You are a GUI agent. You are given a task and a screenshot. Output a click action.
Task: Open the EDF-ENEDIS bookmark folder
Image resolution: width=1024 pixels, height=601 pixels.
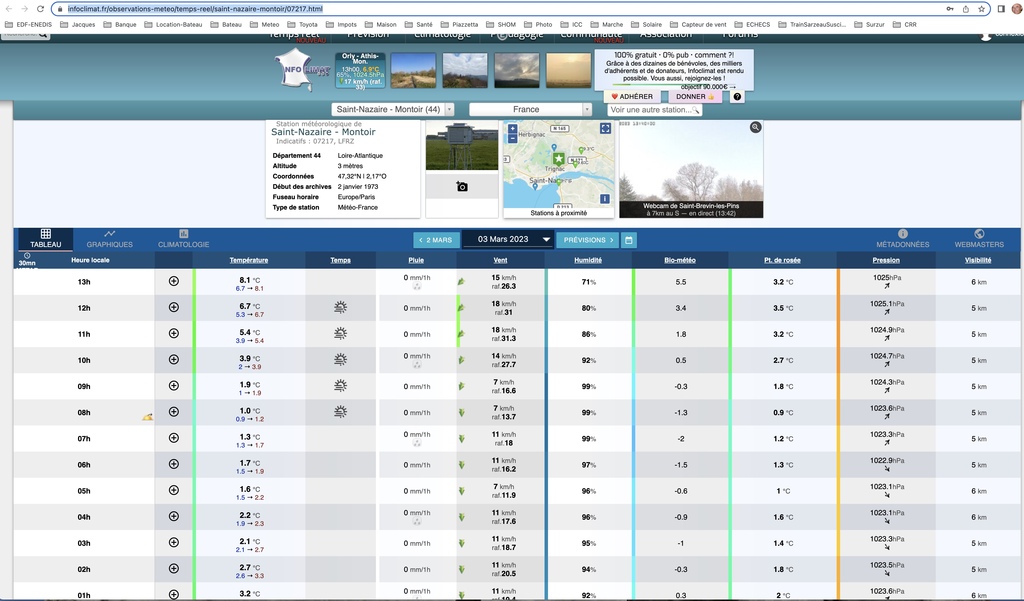28,24
